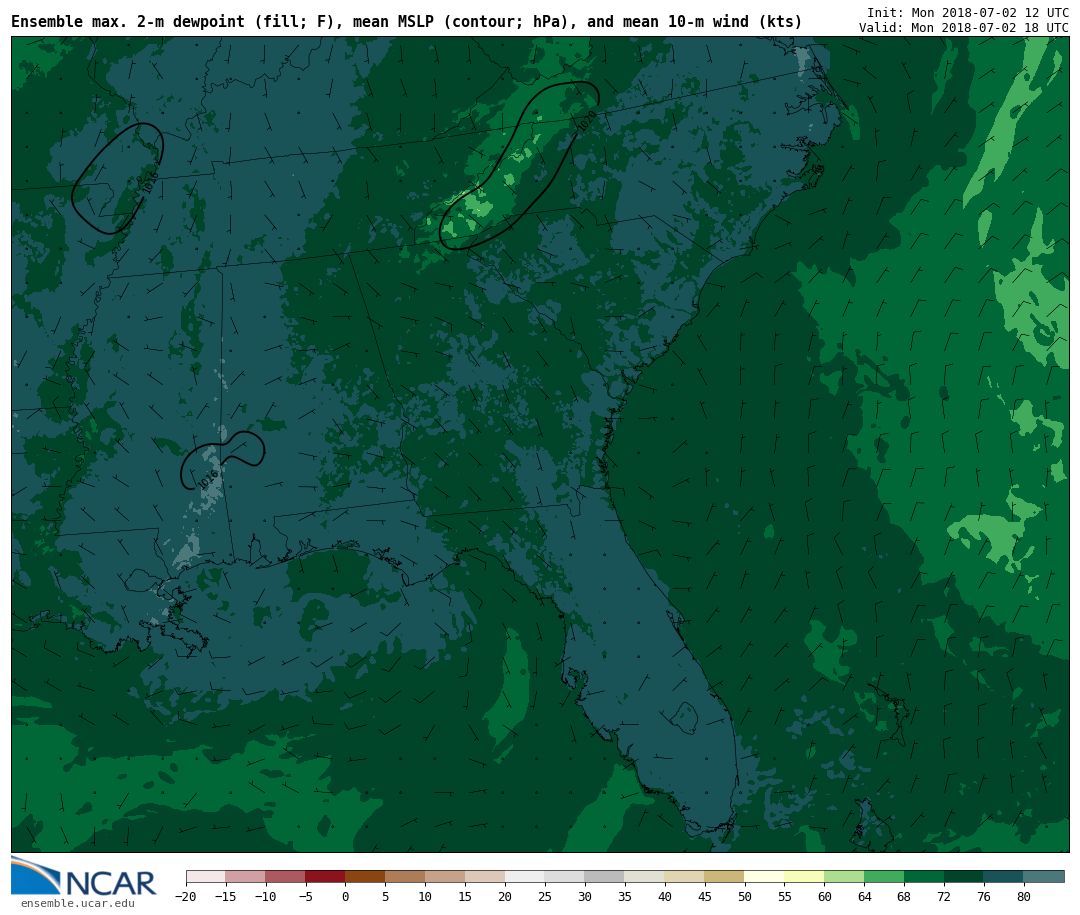The width and height of the screenshot is (1080, 915).
Task: Click the colorbar tick label 72
Action: [944, 896]
